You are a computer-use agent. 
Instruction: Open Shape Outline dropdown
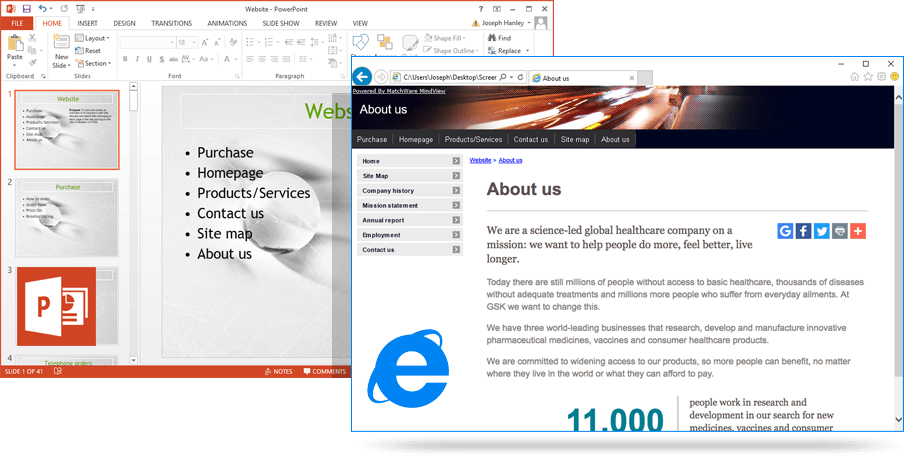pos(451,51)
